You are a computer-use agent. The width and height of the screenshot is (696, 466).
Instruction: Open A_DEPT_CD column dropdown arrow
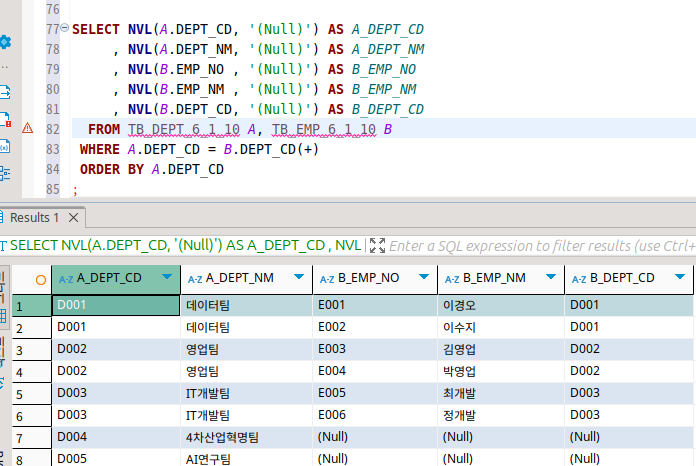[x=167, y=277]
